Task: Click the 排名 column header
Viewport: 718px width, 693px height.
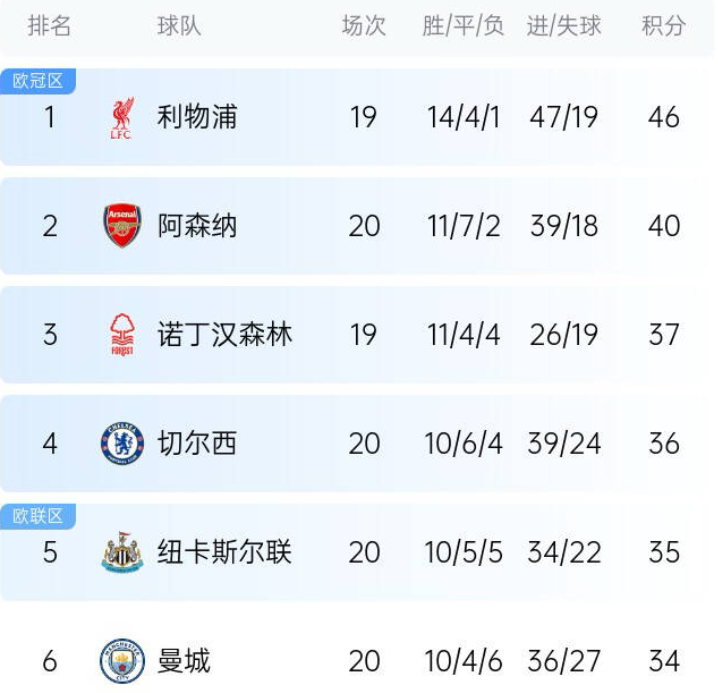Action: click(50, 27)
